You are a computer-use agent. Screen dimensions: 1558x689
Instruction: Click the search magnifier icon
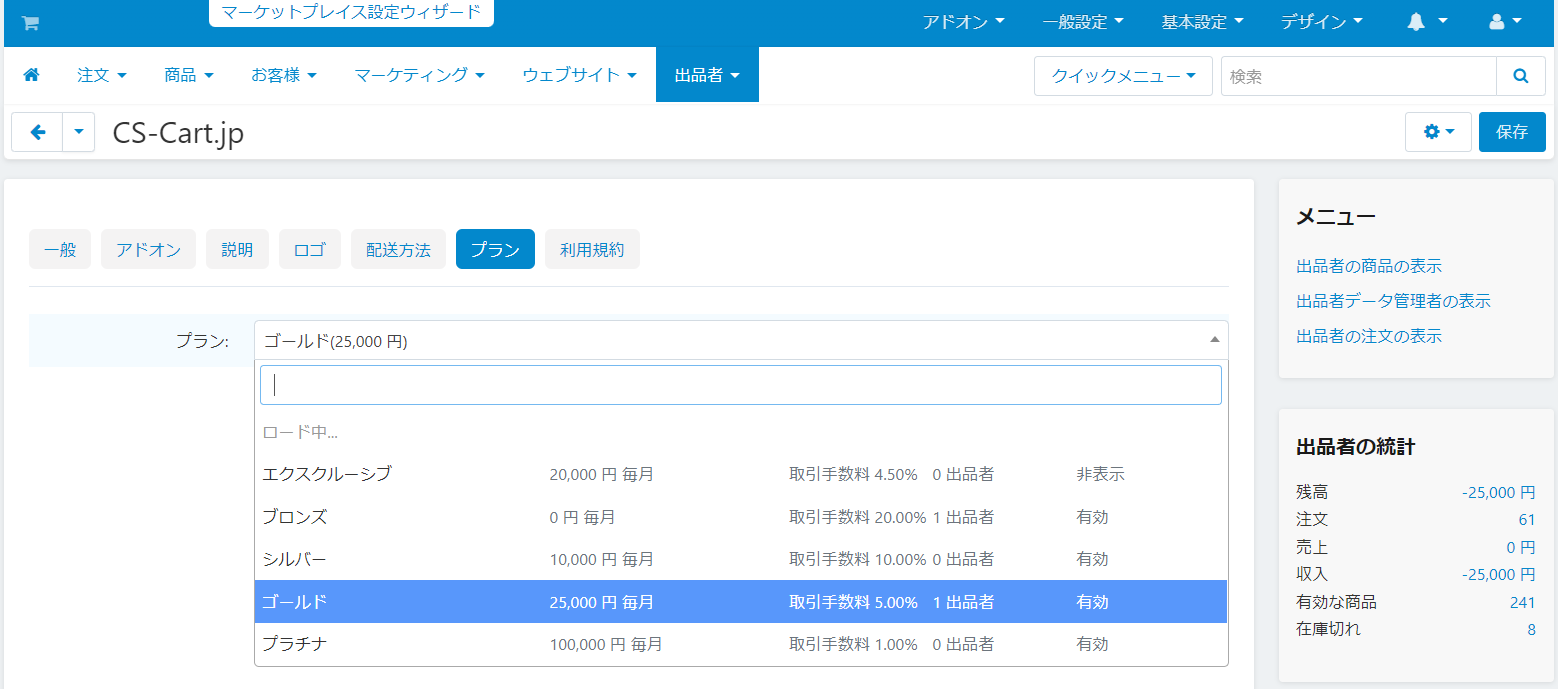tap(1521, 76)
